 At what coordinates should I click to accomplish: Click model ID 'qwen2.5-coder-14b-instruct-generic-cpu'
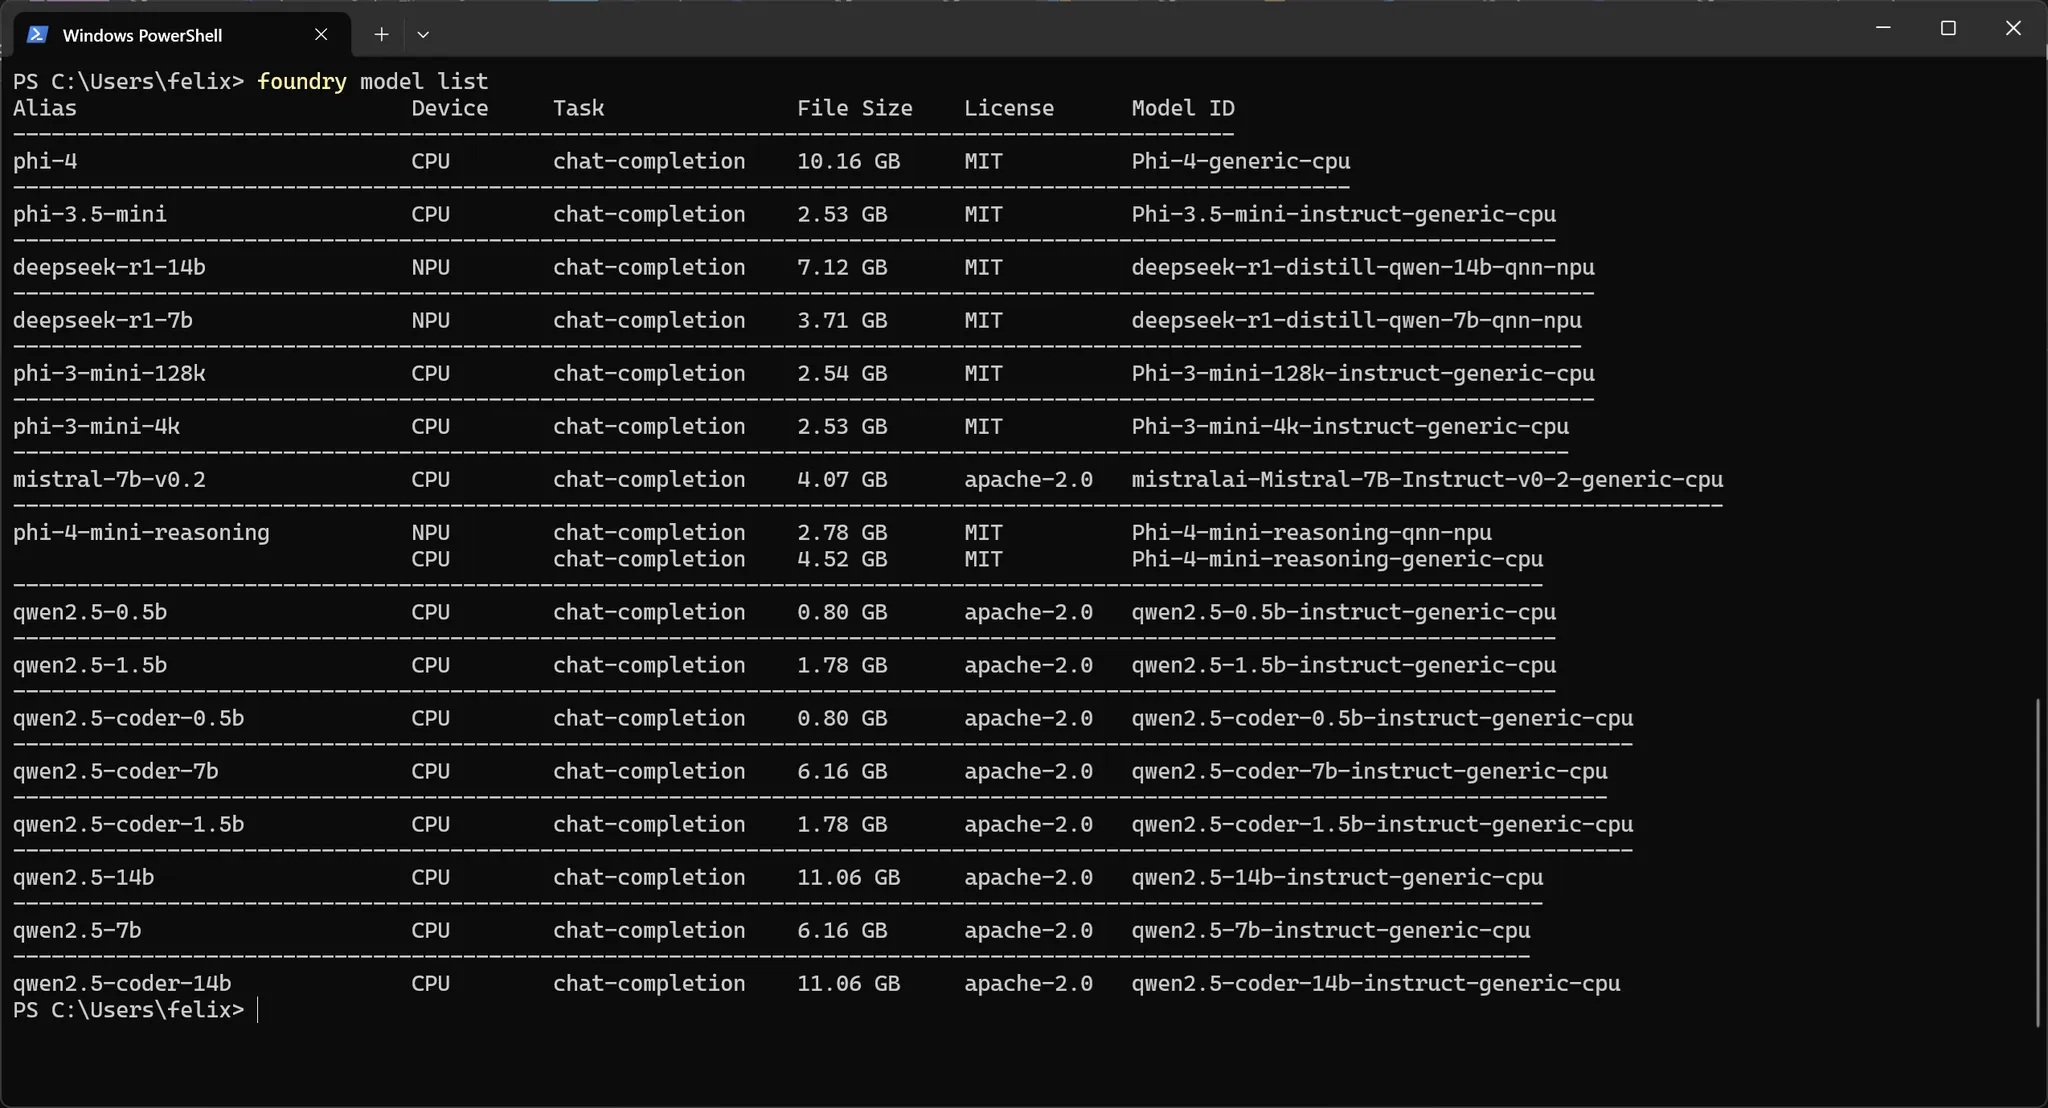point(1376,983)
